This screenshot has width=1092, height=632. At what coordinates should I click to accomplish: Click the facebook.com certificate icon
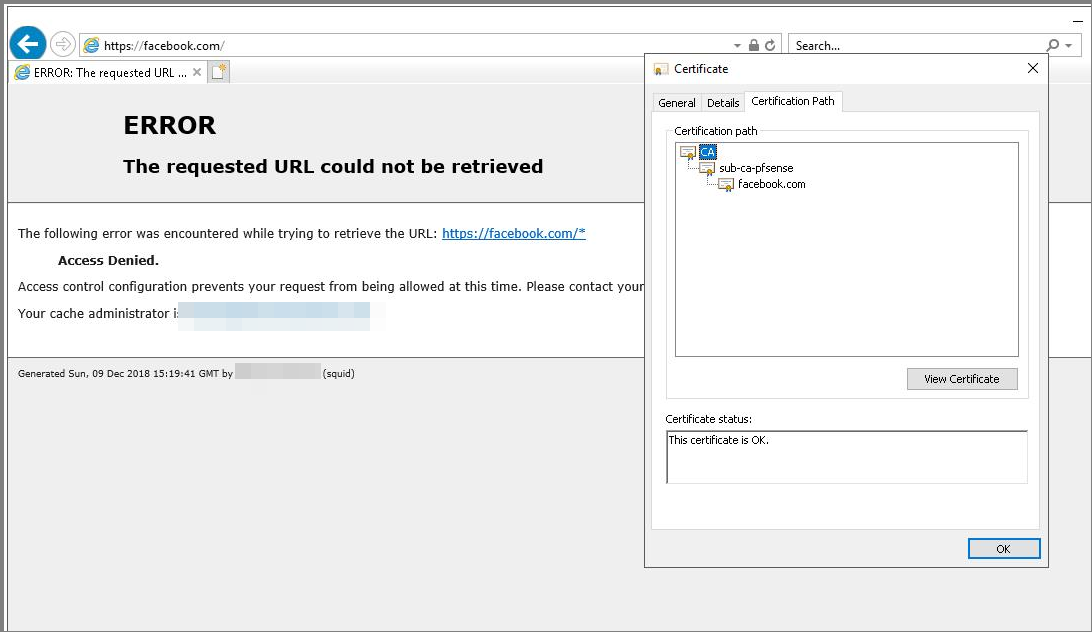coord(726,185)
